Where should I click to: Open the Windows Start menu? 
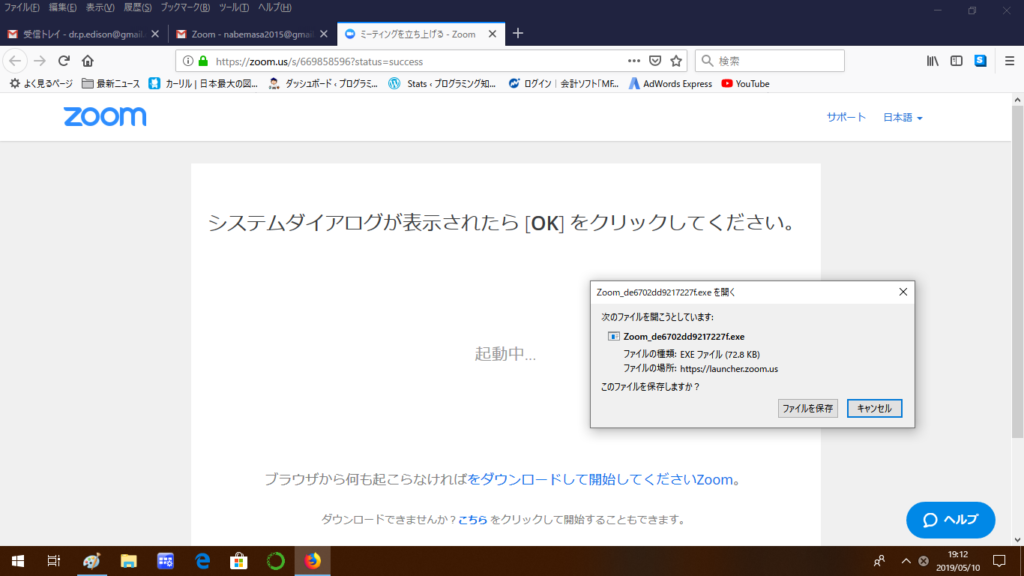coord(18,561)
